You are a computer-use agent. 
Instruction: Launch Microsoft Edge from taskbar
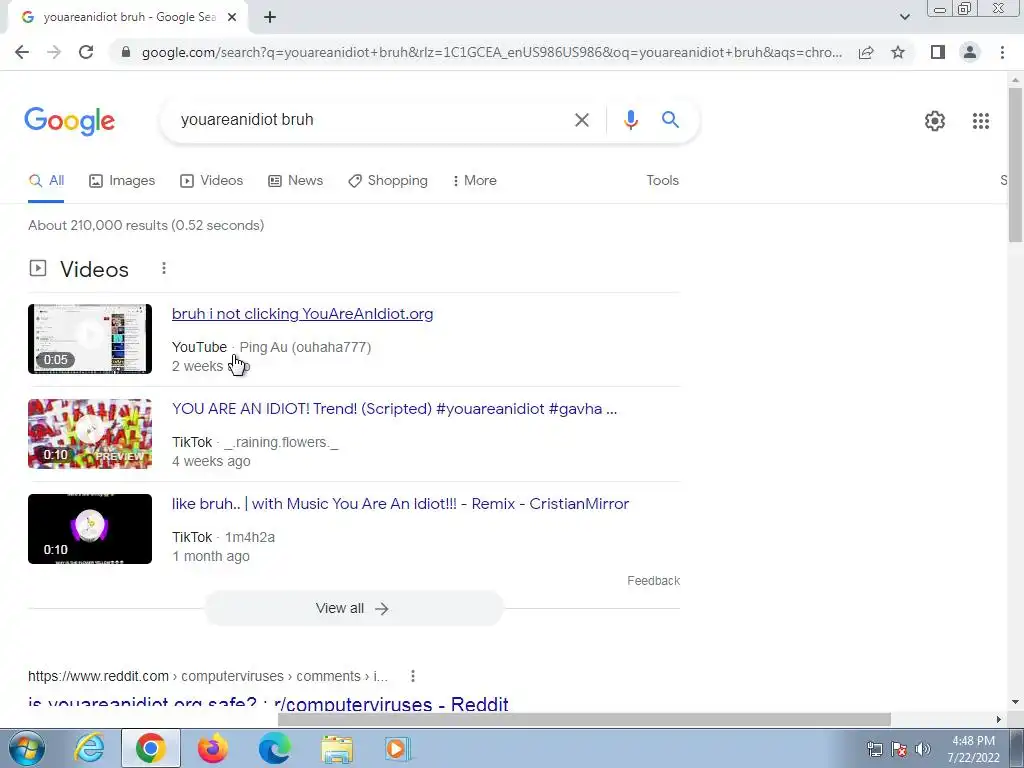pos(275,748)
